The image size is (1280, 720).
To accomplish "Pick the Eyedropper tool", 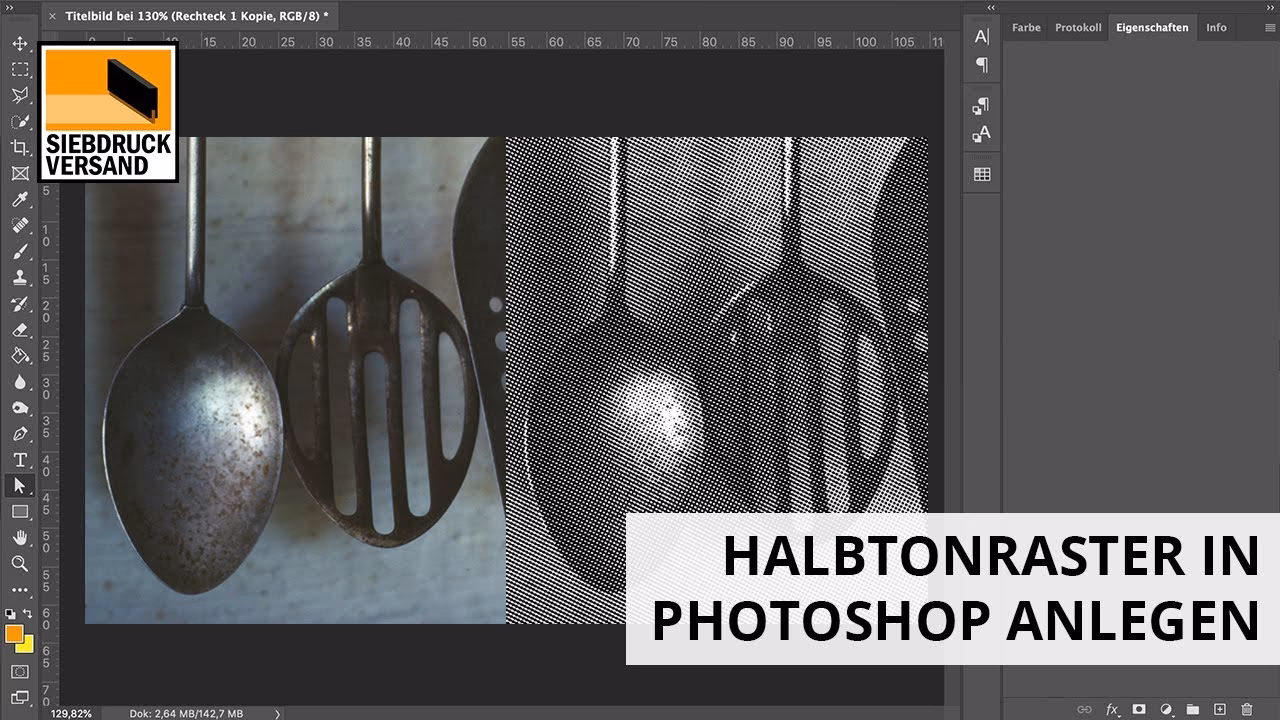I will pos(19,200).
